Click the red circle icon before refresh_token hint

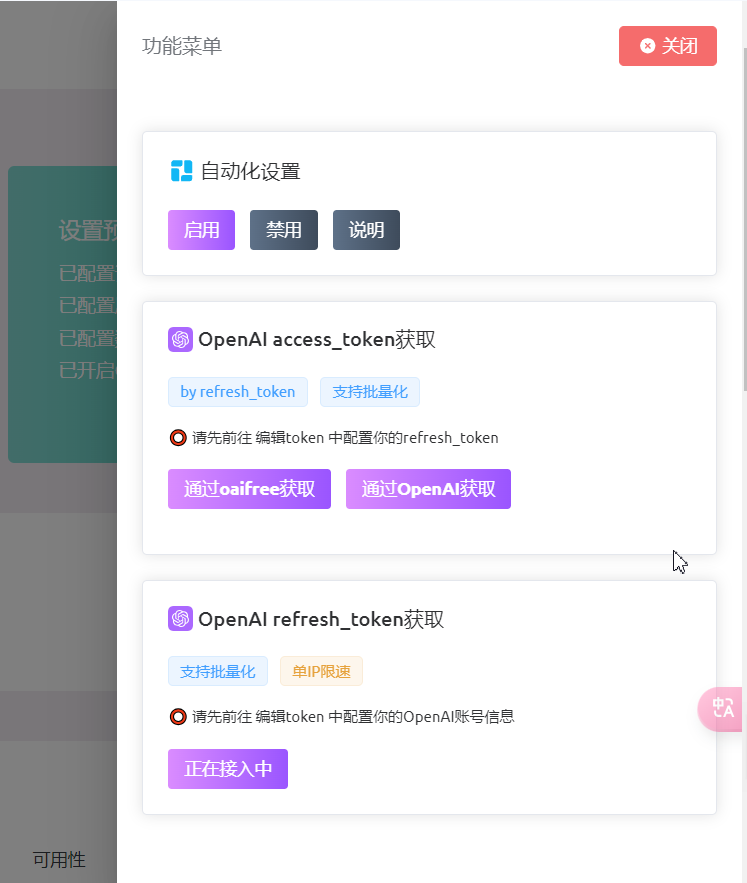178,437
